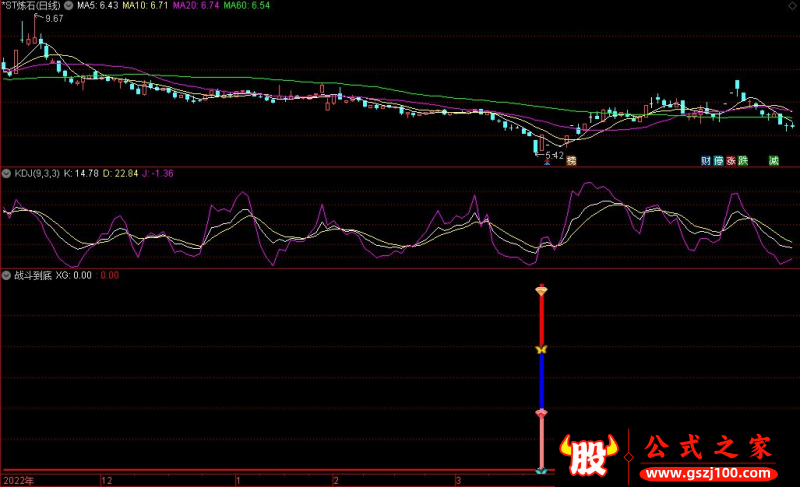Click the KDJ(9,3,3) indicator name

36,174
